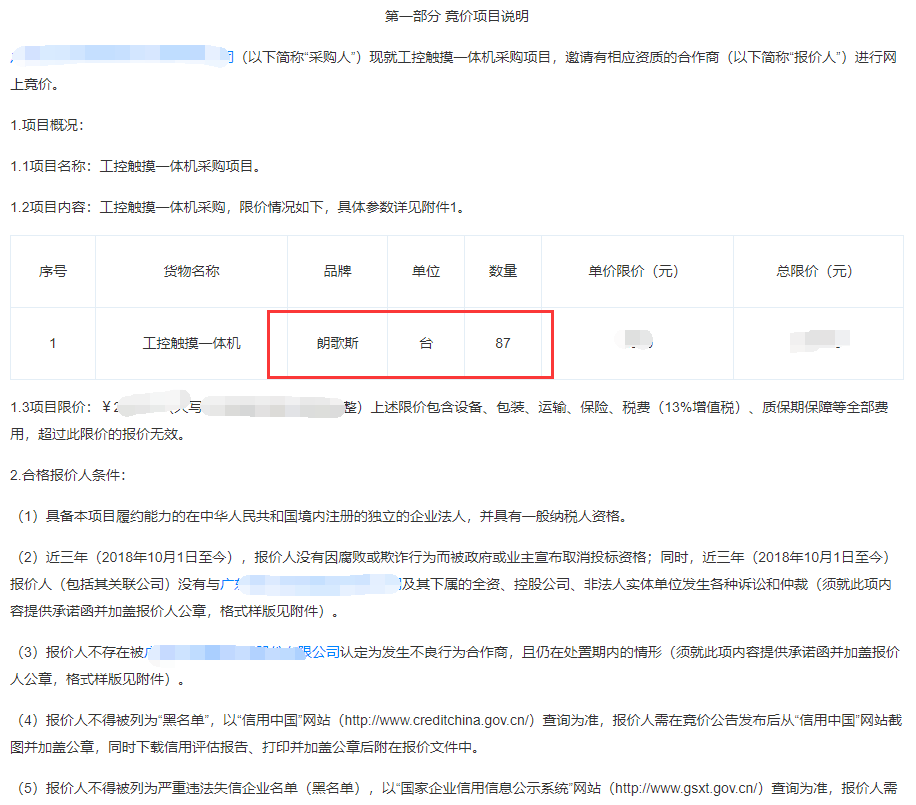
Task: Select the "工控触摸一体机" table cell
Action: [x=191, y=343]
